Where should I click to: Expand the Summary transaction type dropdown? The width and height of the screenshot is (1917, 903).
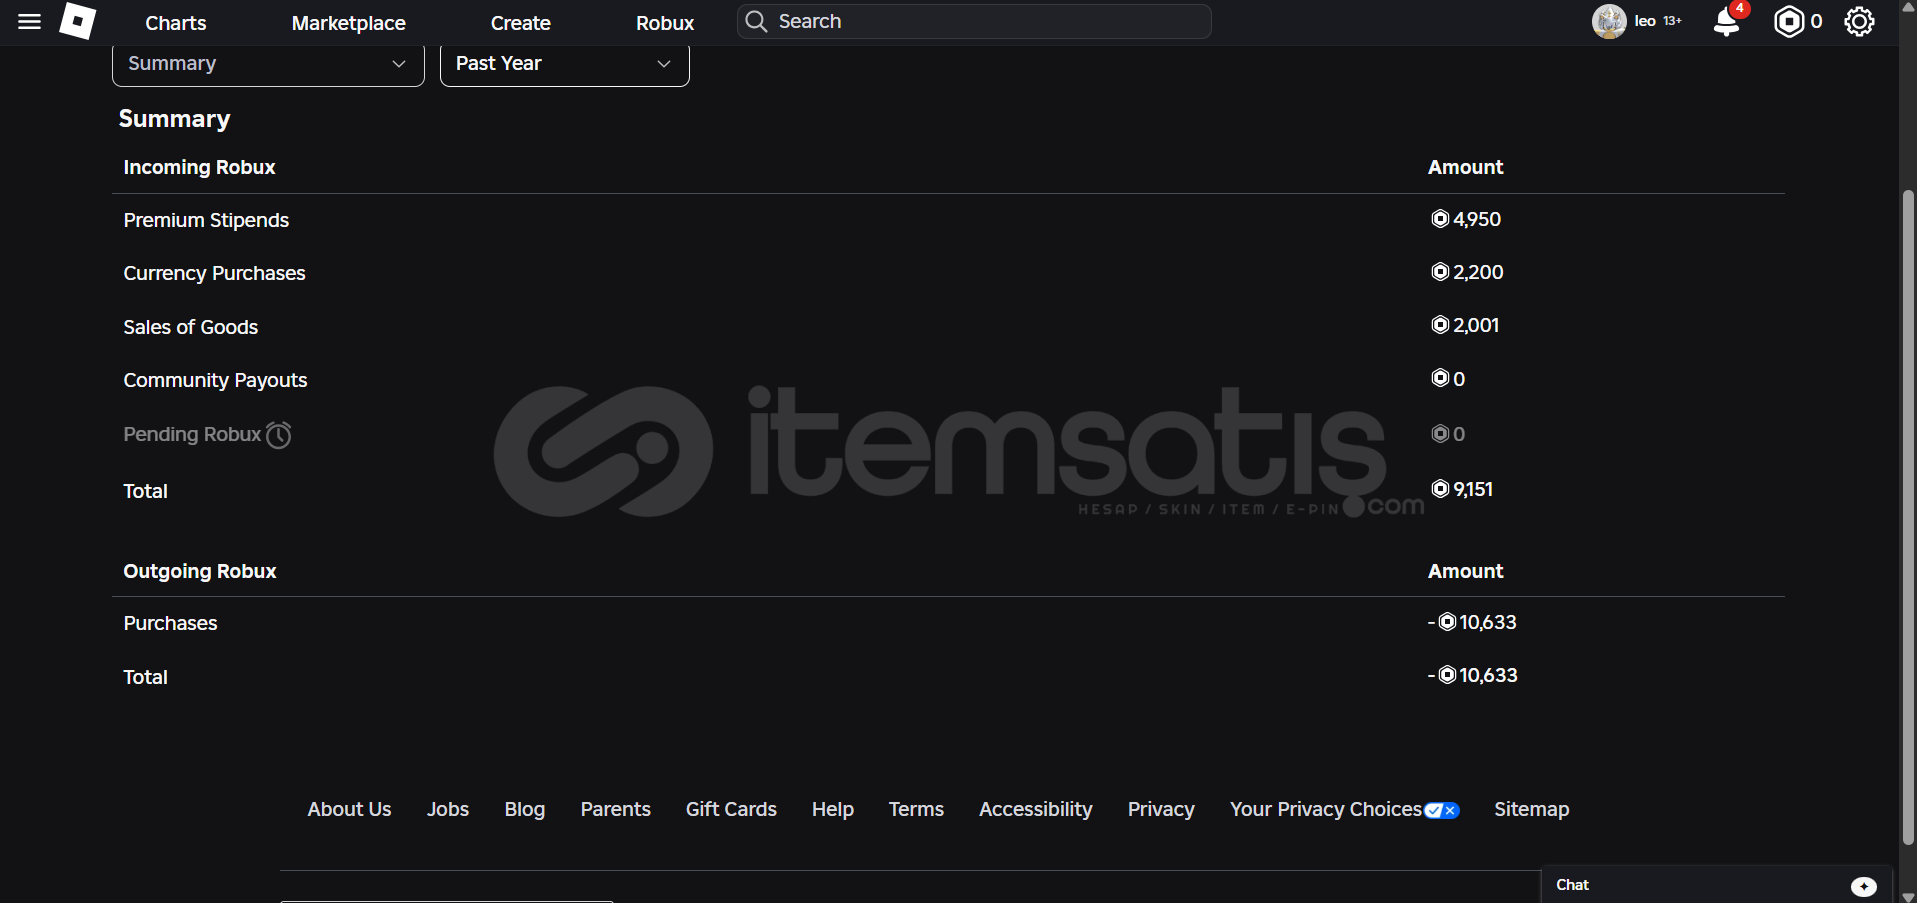tap(268, 64)
